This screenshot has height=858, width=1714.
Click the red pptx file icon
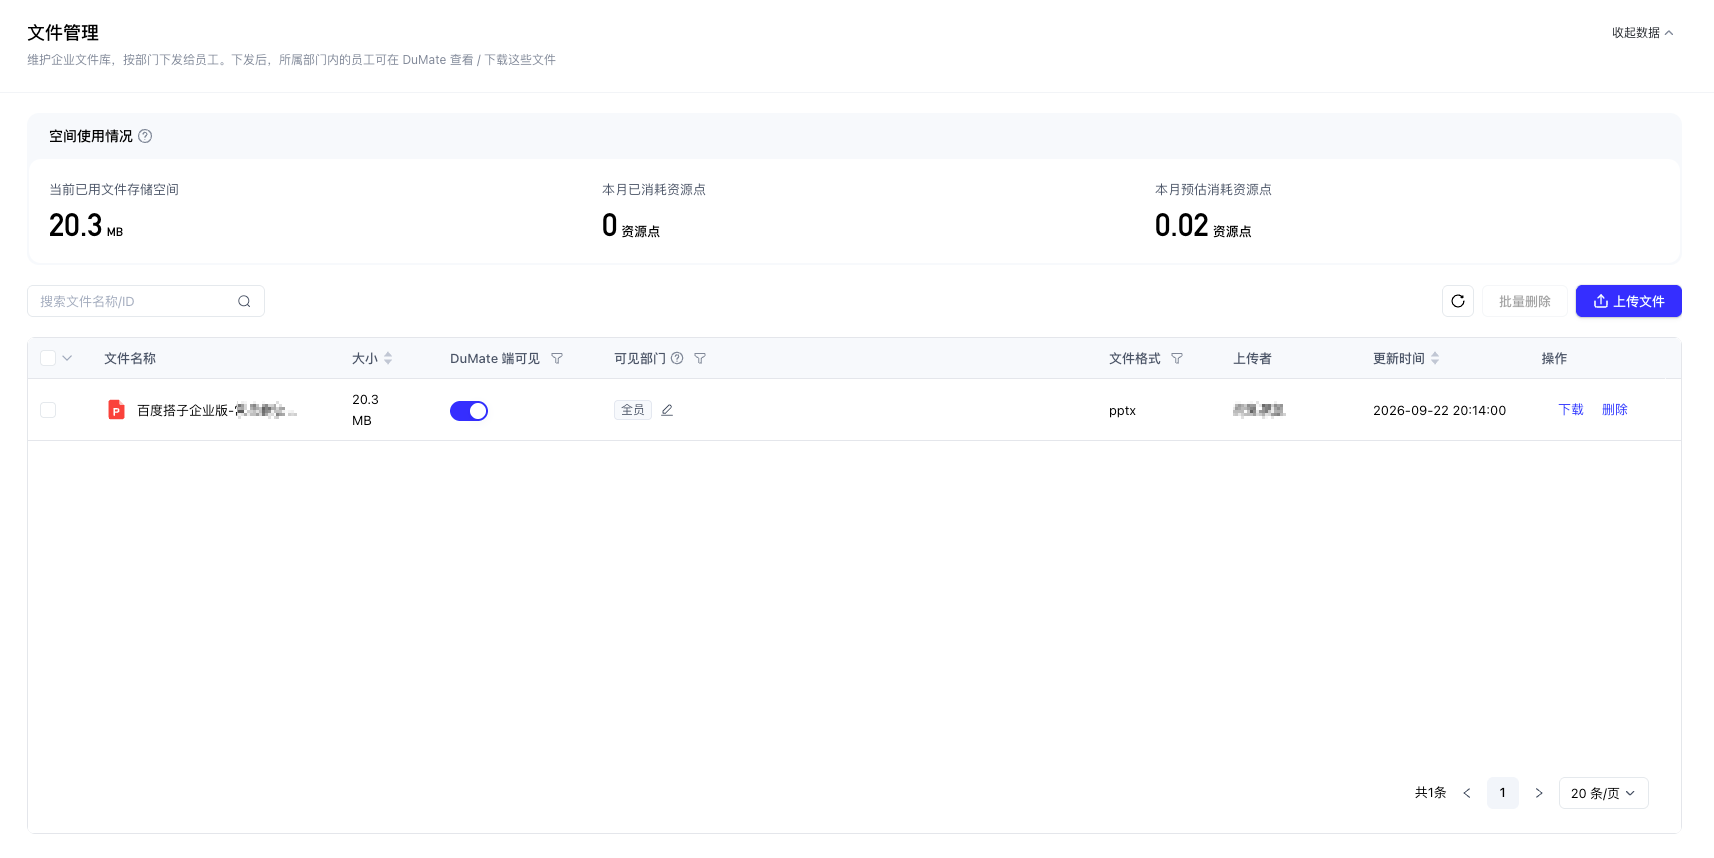tap(116, 410)
